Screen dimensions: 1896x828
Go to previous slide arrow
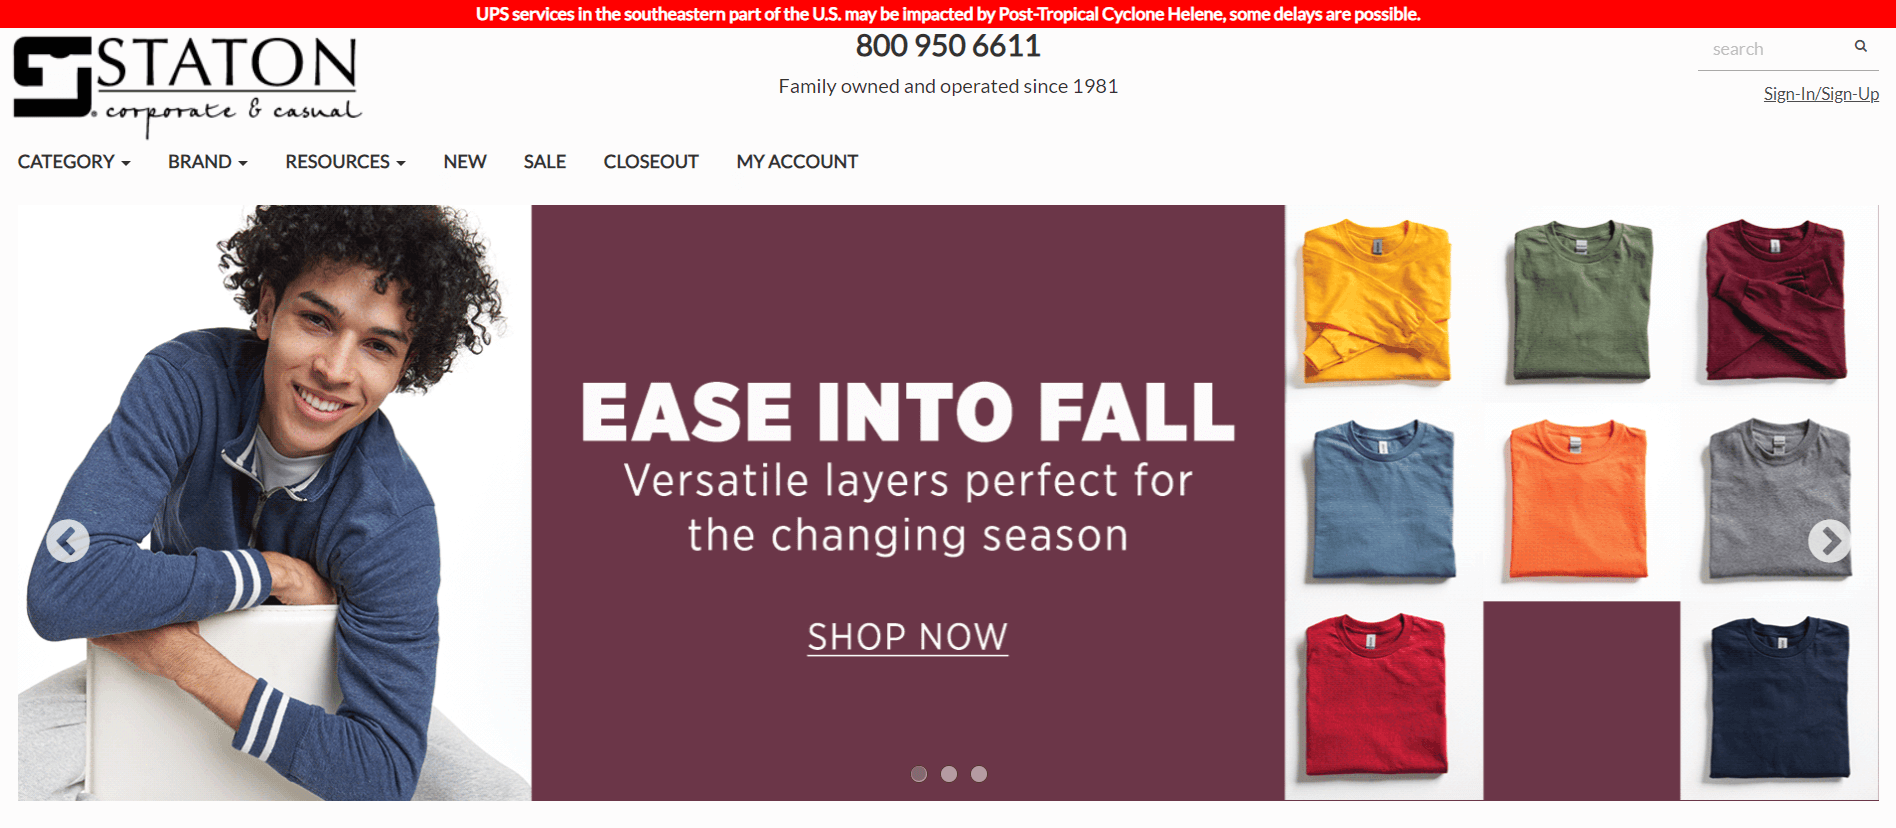pyautogui.click(x=68, y=541)
